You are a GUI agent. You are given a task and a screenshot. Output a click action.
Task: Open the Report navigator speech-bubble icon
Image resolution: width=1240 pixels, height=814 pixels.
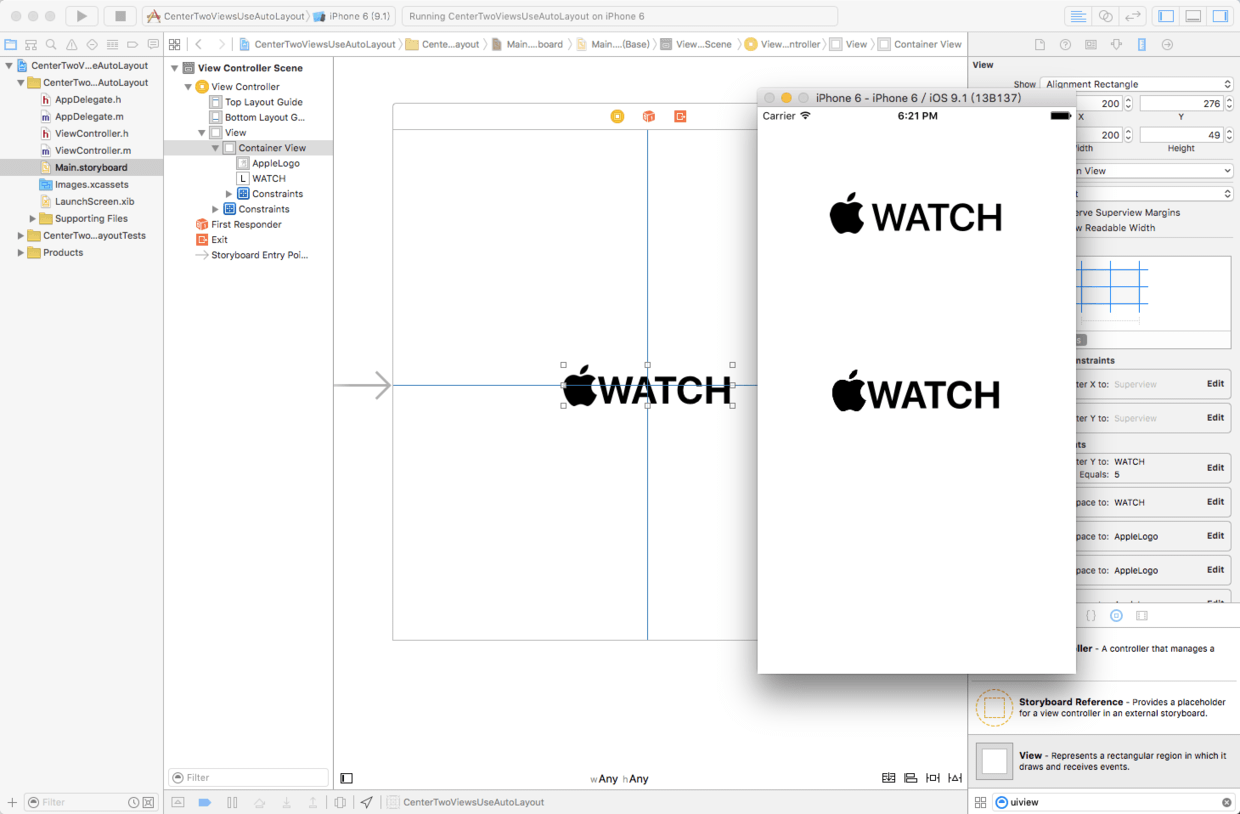[x=153, y=45]
